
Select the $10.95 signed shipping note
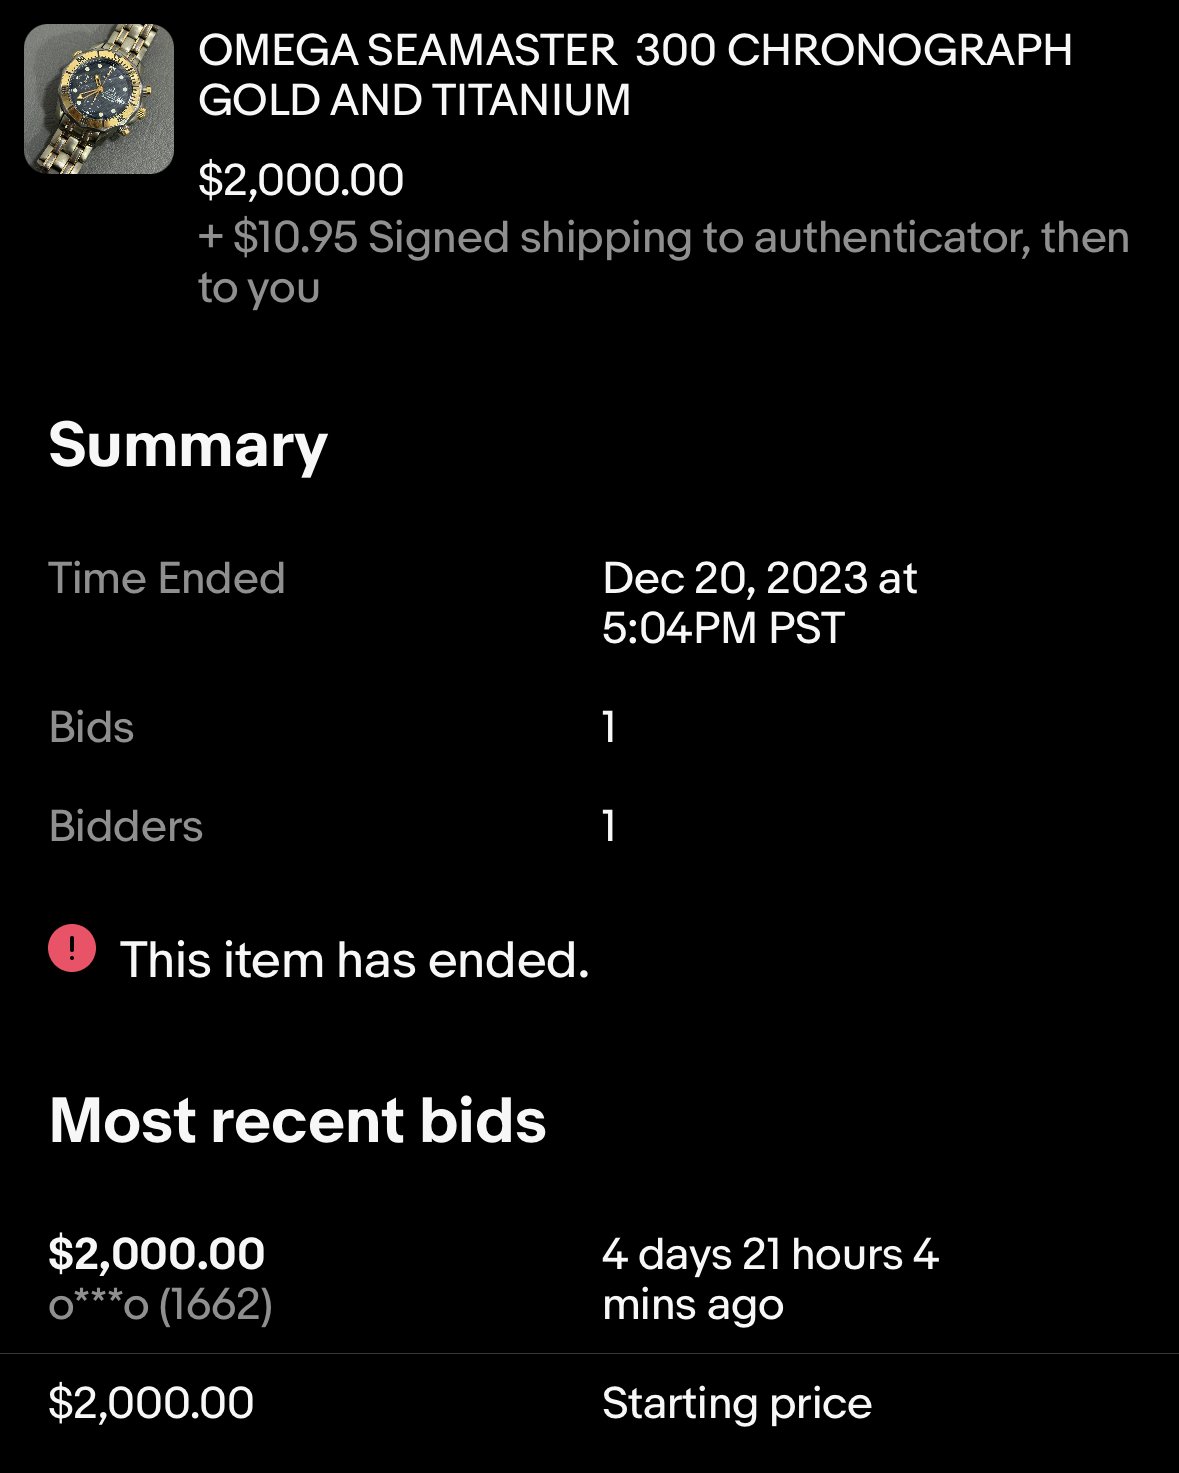tap(663, 262)
